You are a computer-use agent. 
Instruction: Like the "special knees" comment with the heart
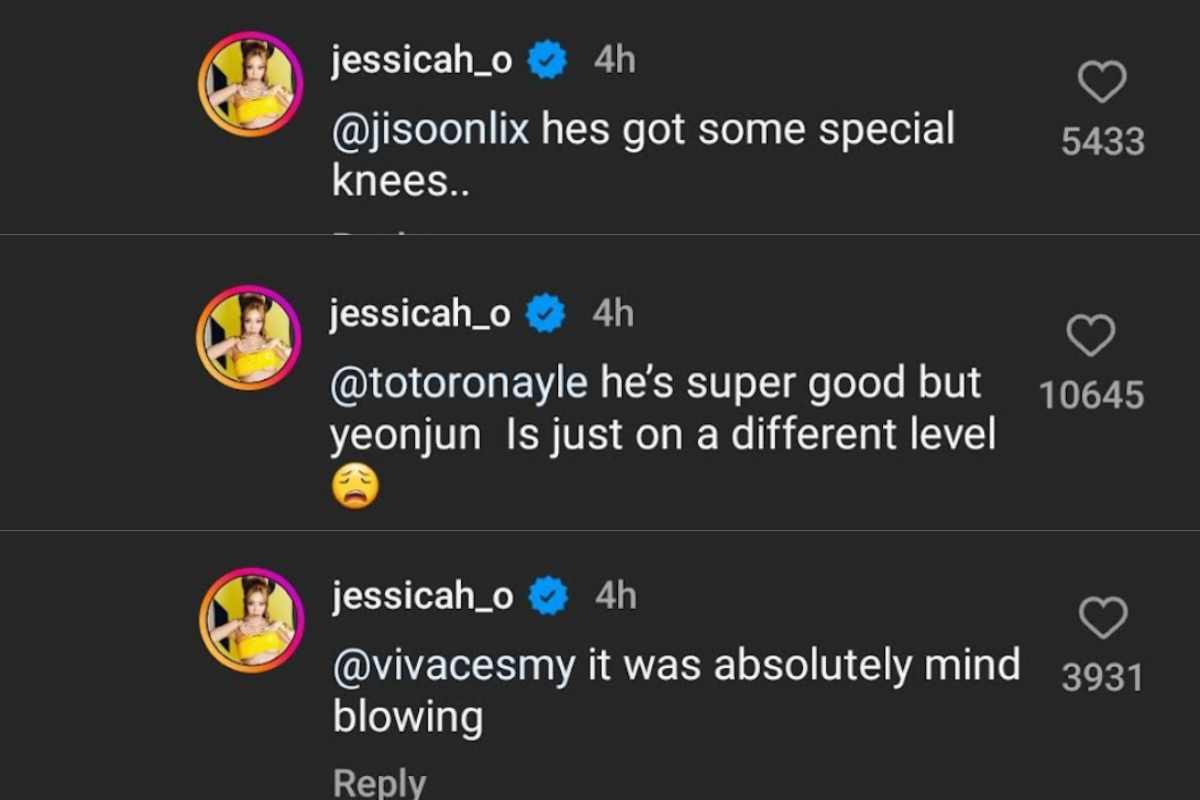(1103, 82)
